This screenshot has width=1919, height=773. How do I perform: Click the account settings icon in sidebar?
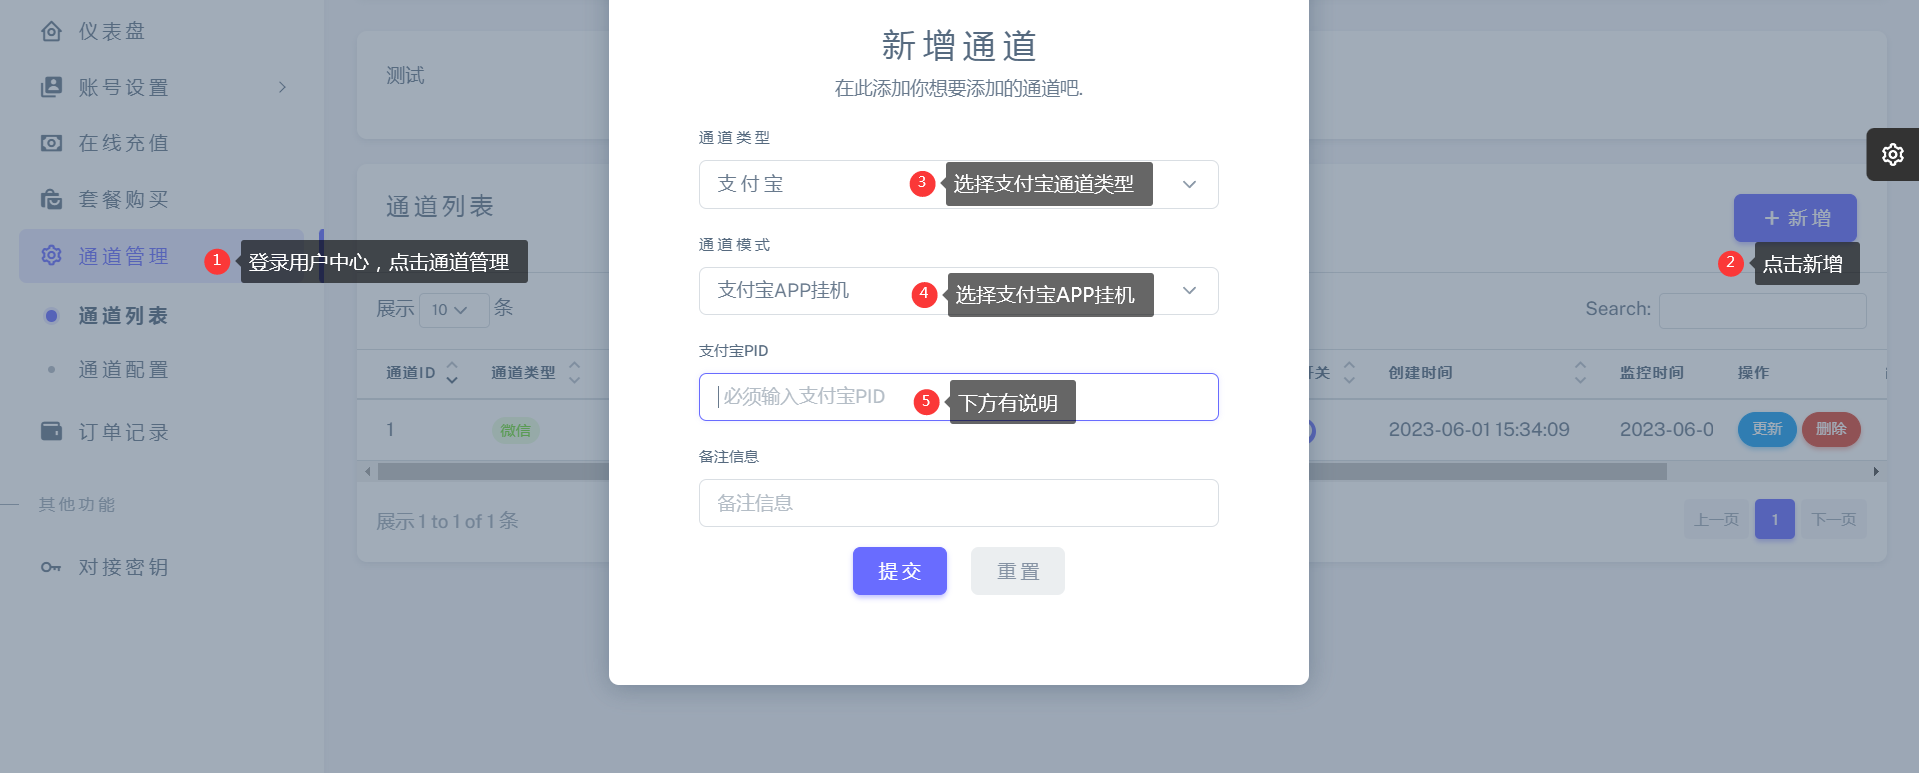(51, 88)
